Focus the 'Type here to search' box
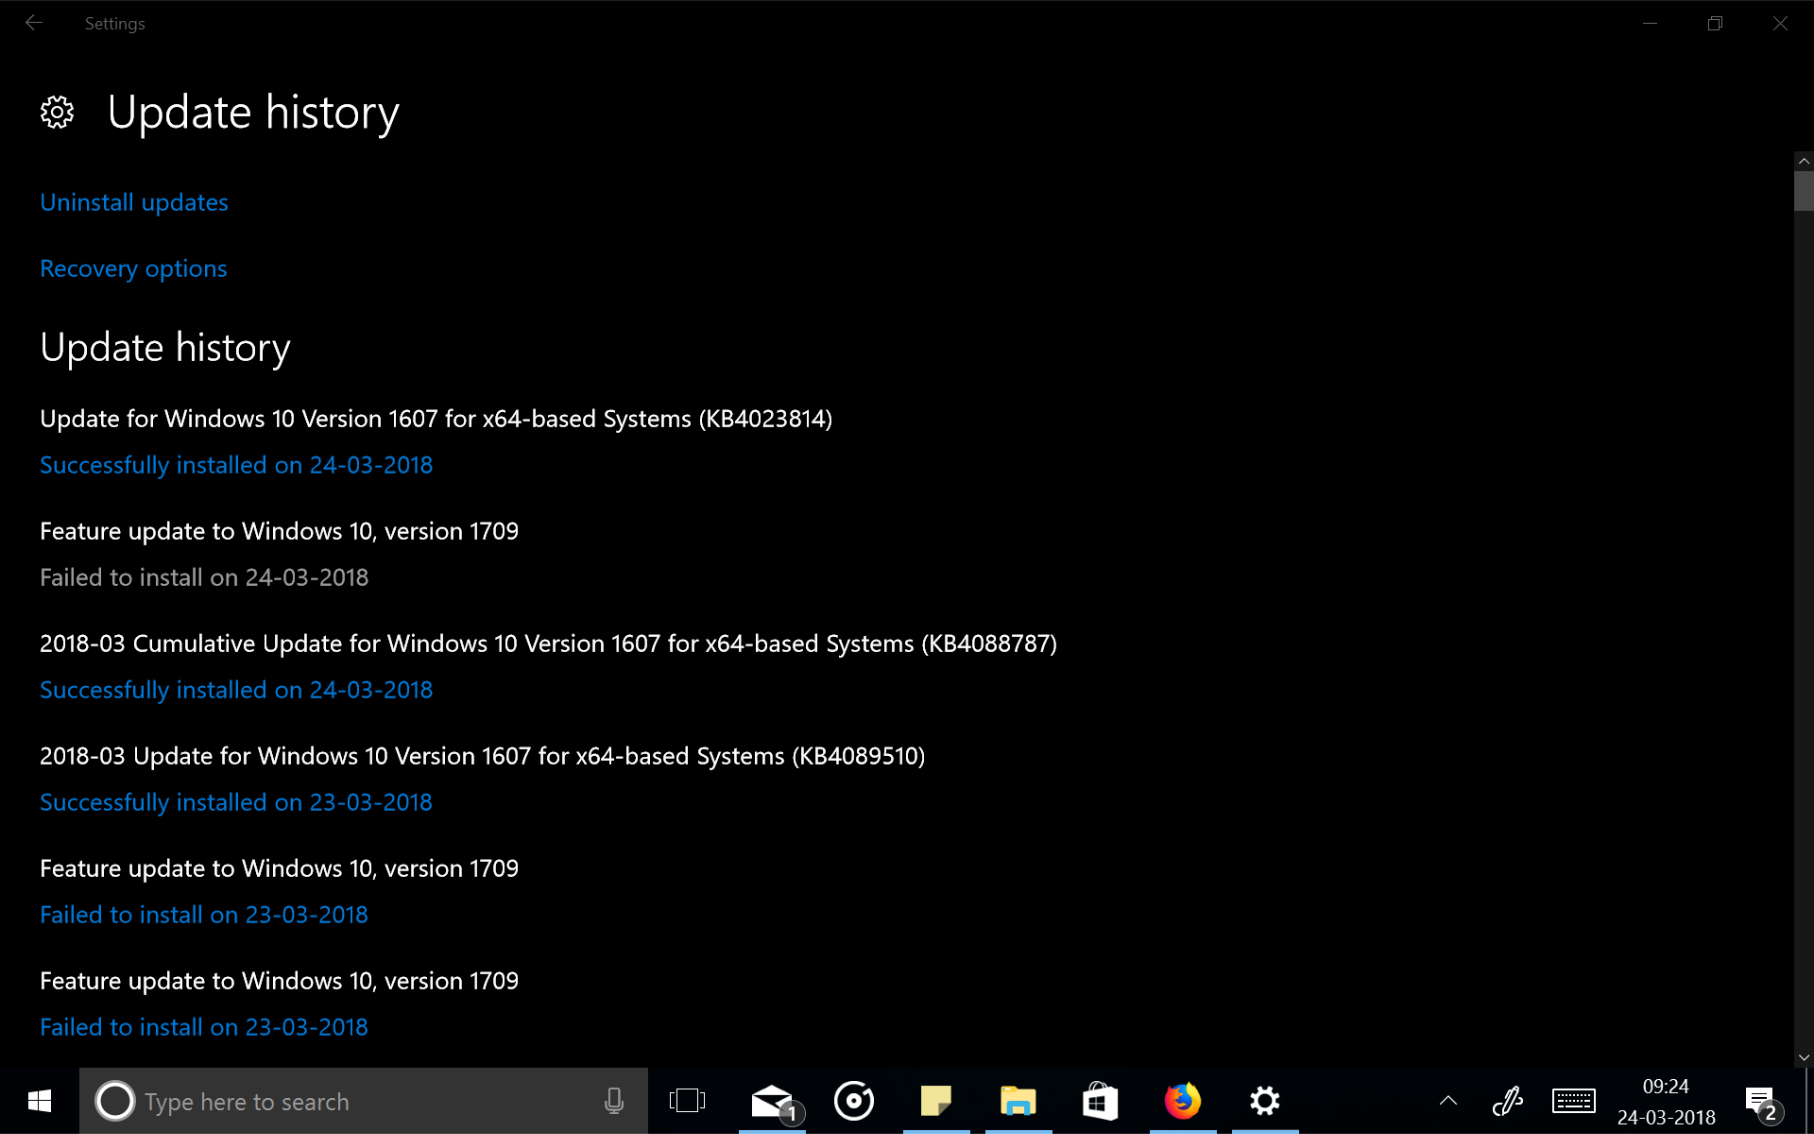Viewport: 1814px width, 1134px height. pos(364,1101)
